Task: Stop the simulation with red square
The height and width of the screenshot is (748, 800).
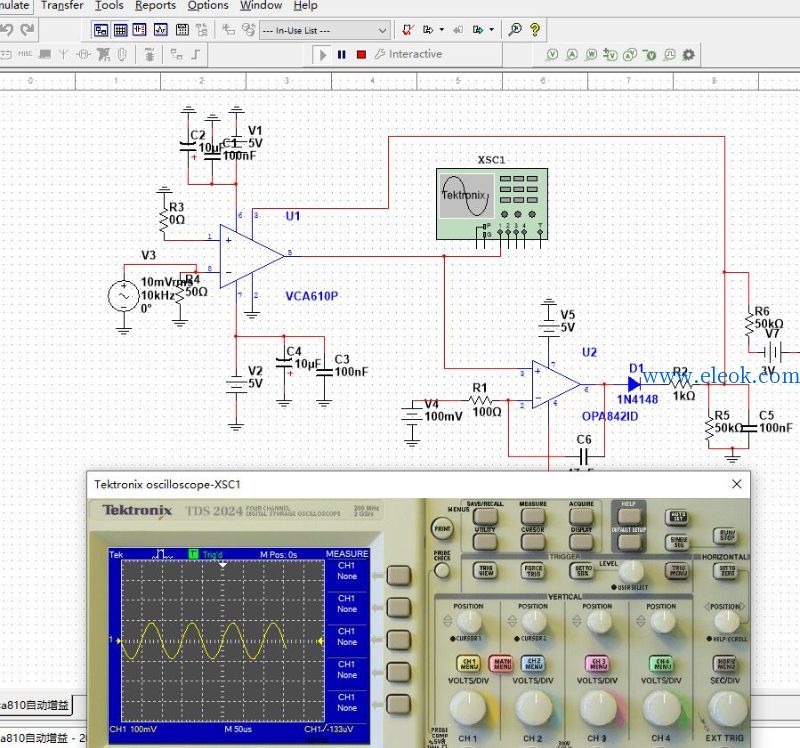Action: (x=361, y=55)
